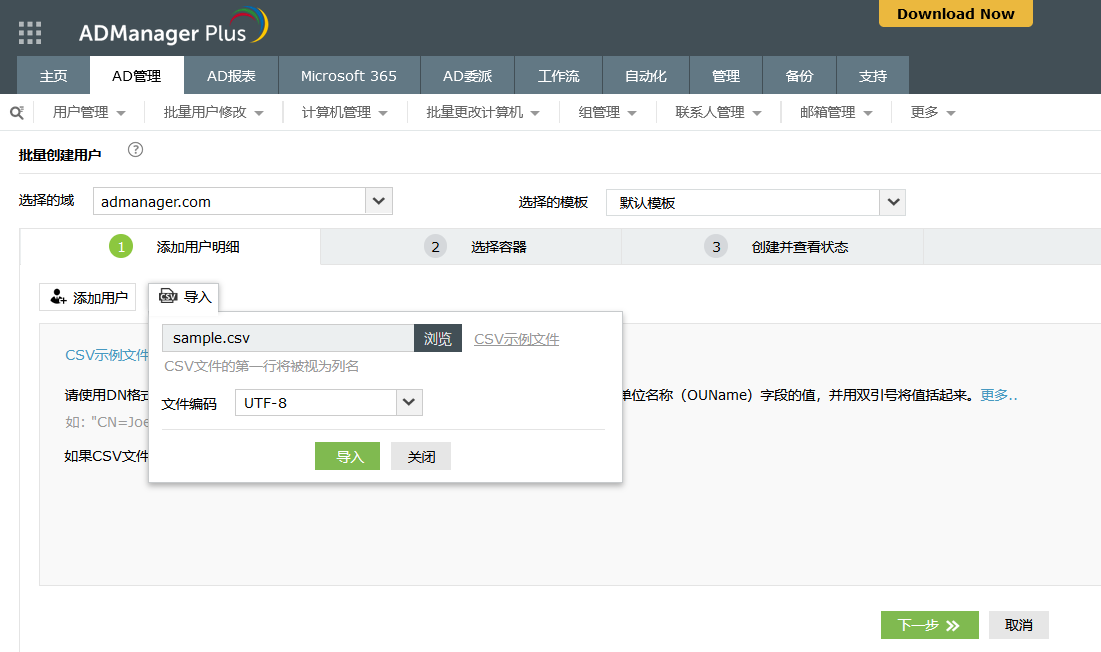Click the Download Now button

955,14
